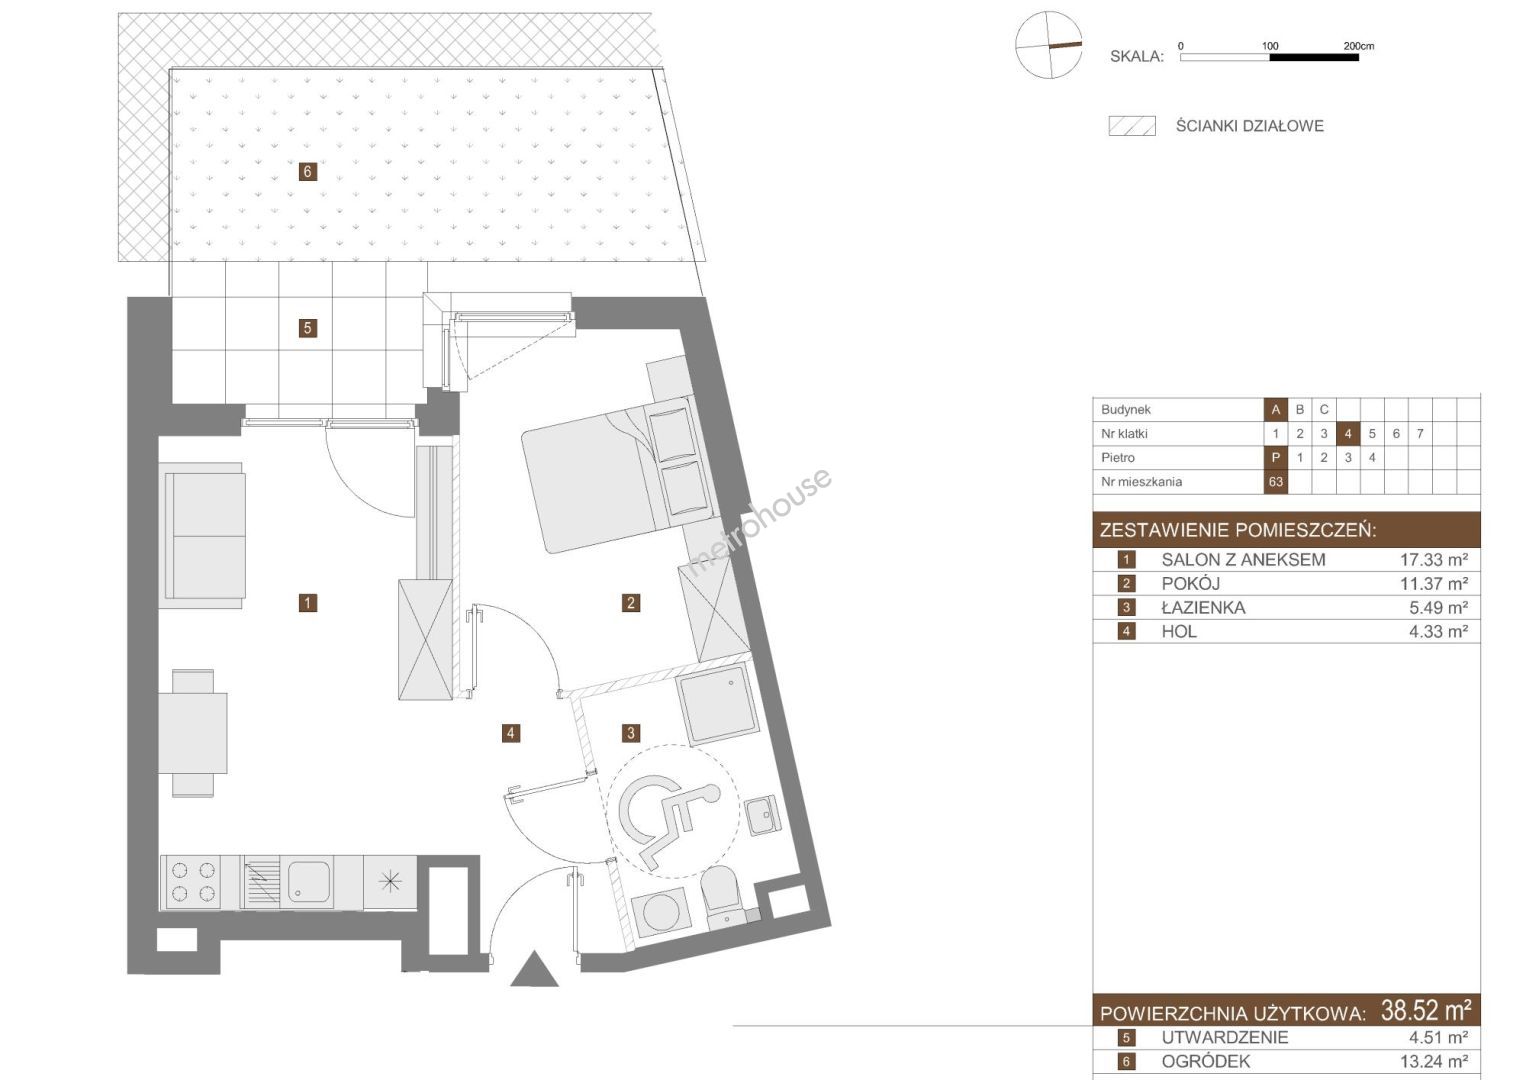Select highlighted building A in Budynek row

point(1275,409)
